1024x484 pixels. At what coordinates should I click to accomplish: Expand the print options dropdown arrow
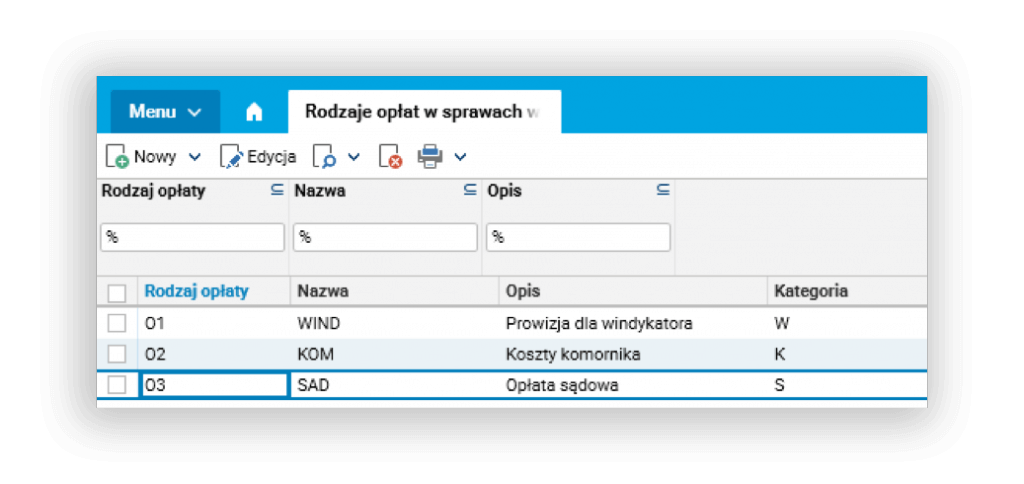coord(460,157)
